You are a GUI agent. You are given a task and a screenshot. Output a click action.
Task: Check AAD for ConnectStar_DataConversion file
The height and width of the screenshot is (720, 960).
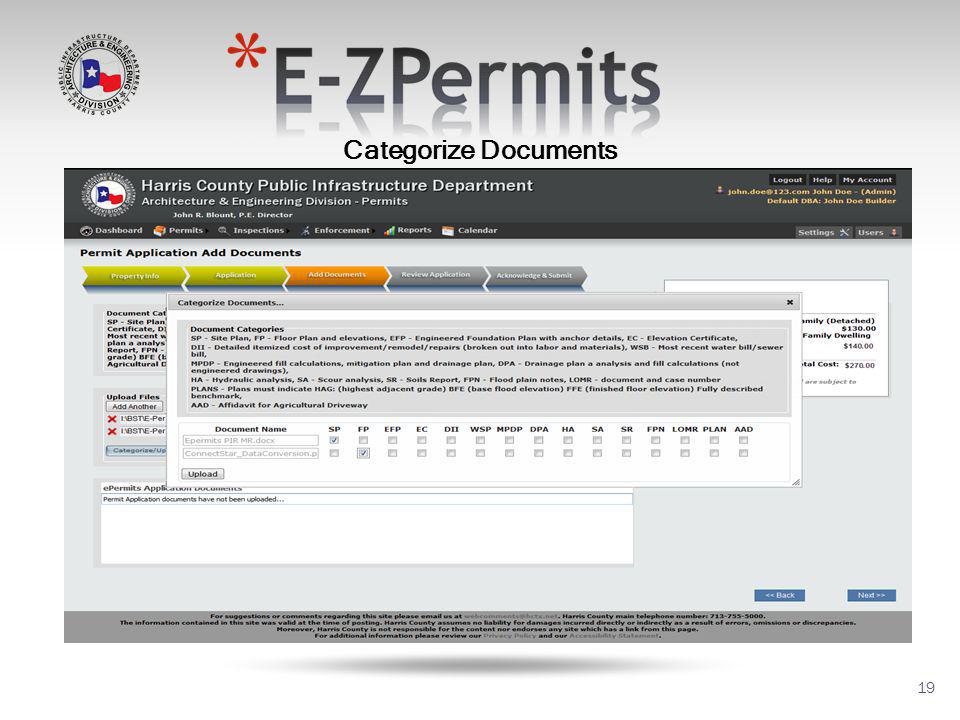pyautogui.click(x=743, y=454)
